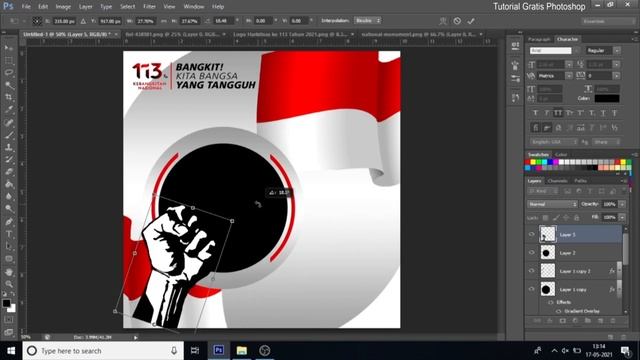Open the English: USA language dropdown
The image size is (640, 360).
(554, 142)
